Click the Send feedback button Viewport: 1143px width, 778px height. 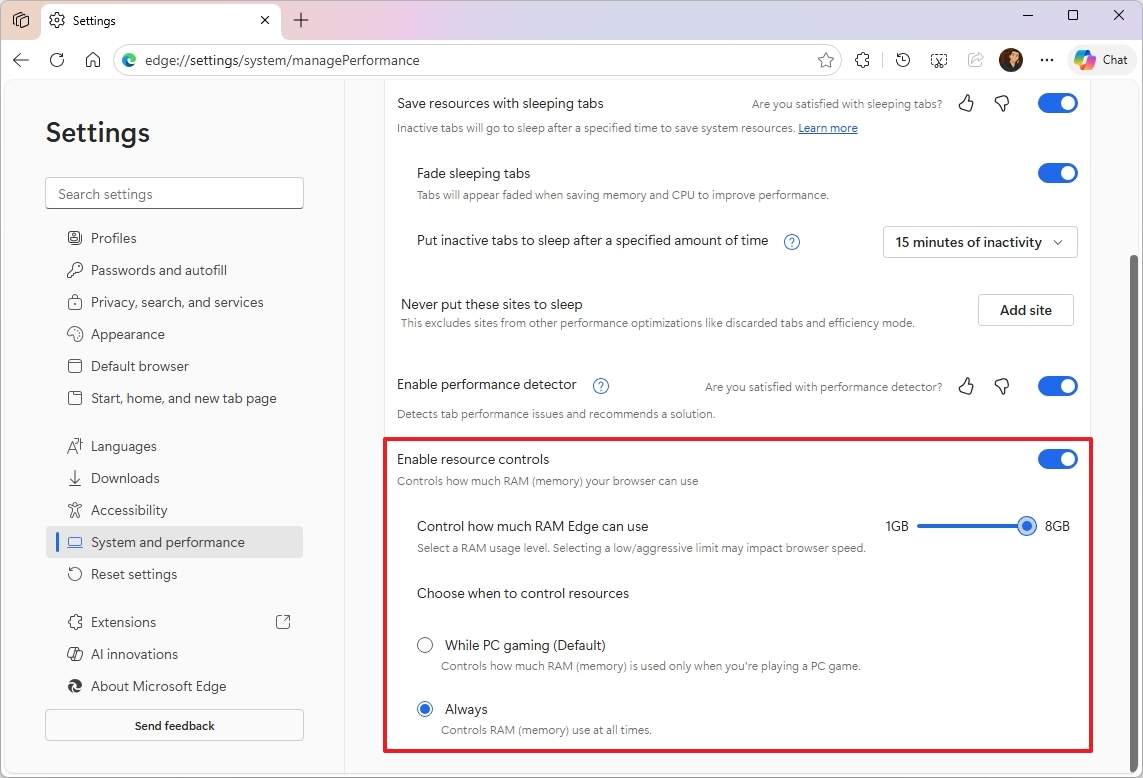pyautogui.click(x=174, y=725)
